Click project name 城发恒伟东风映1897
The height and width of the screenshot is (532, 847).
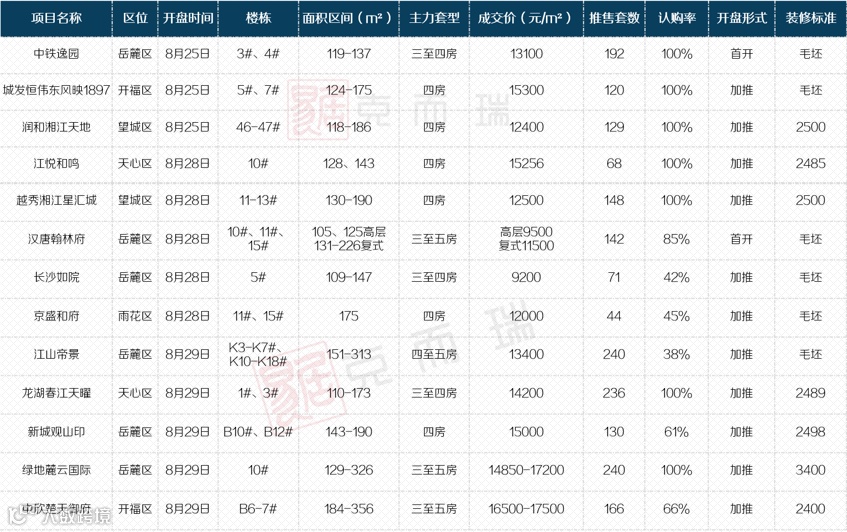(x=57, y=90)
